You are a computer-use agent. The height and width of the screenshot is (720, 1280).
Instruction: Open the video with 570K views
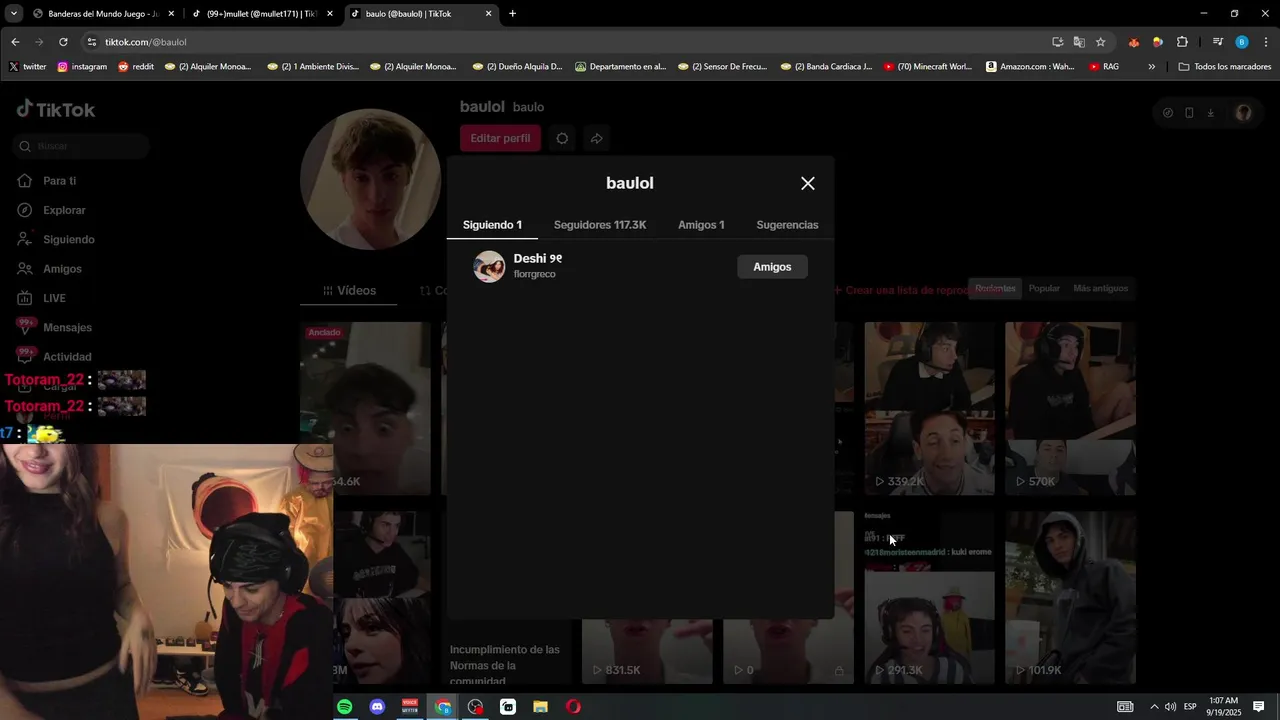tap(1070, 408)
